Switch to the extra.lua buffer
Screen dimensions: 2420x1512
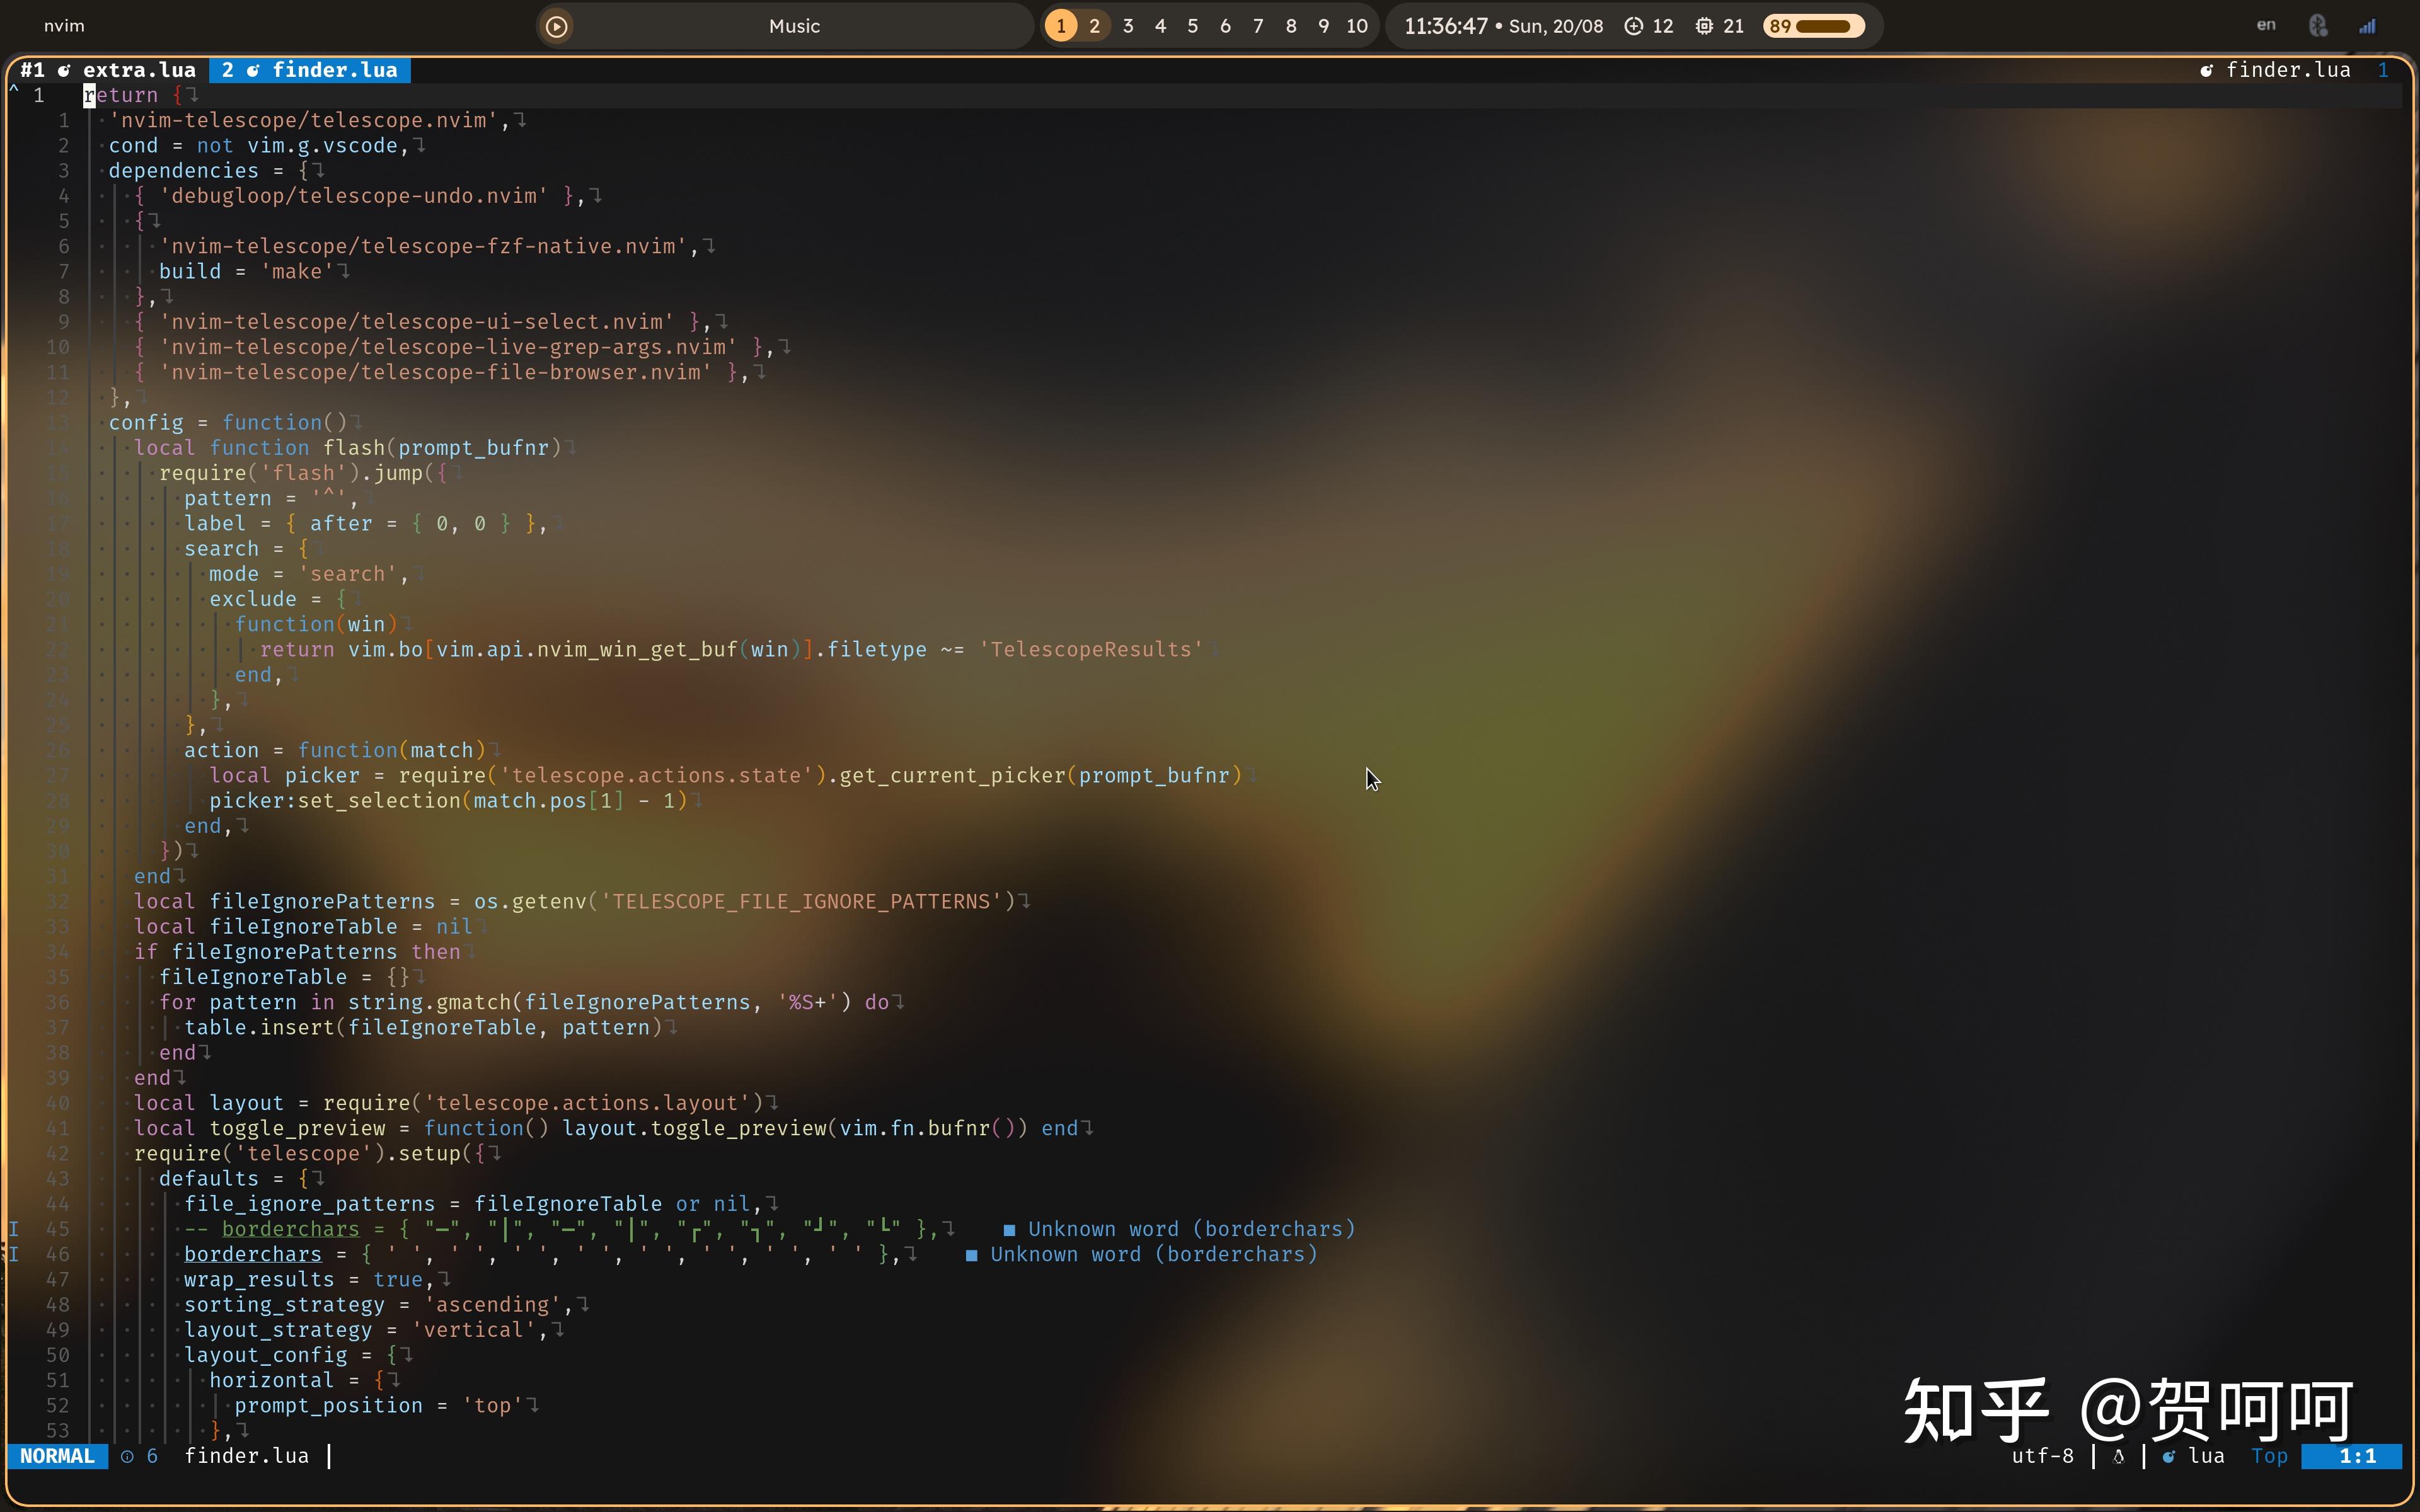(x=139, y=70)
